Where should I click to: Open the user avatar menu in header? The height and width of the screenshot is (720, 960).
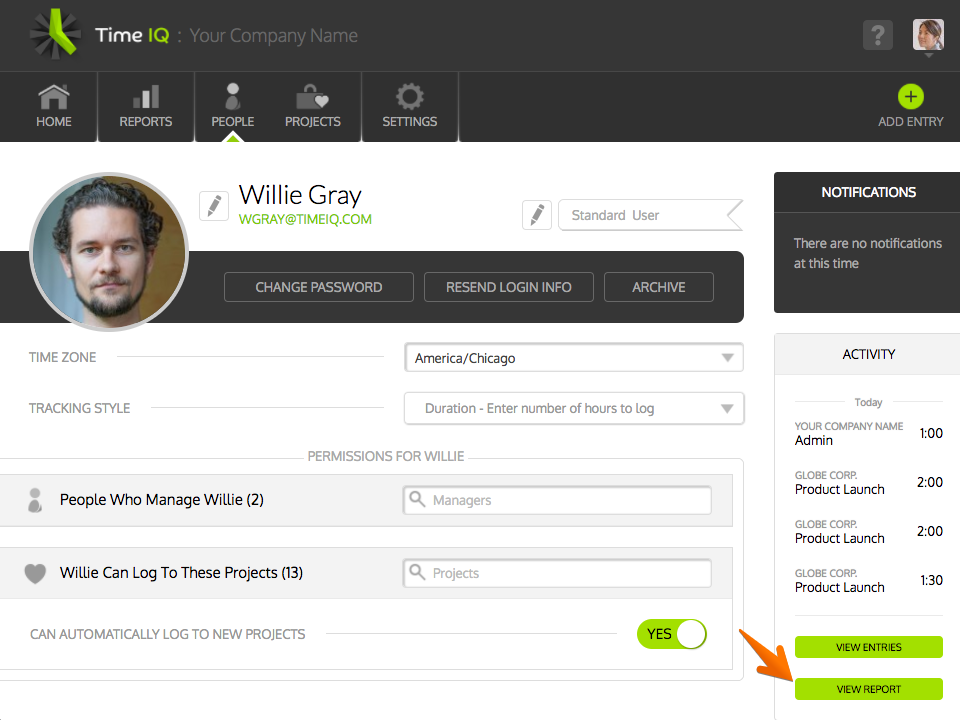pyautogui.click(x=928, y=36)
